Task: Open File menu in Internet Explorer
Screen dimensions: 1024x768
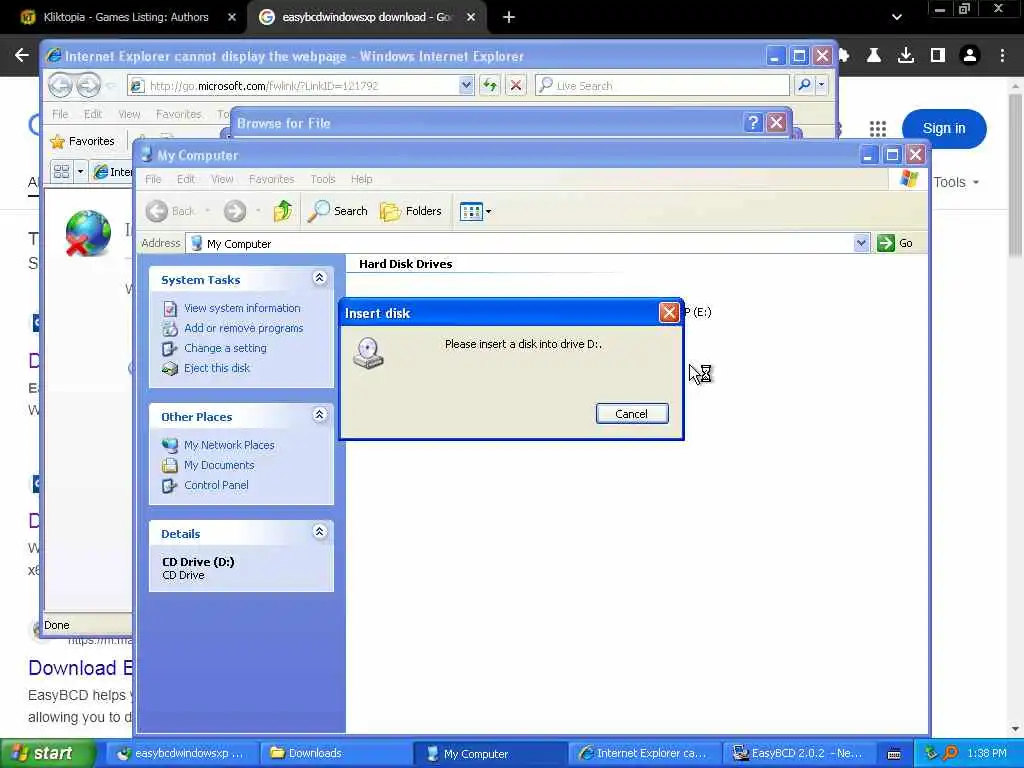Action: pos(59,114)
